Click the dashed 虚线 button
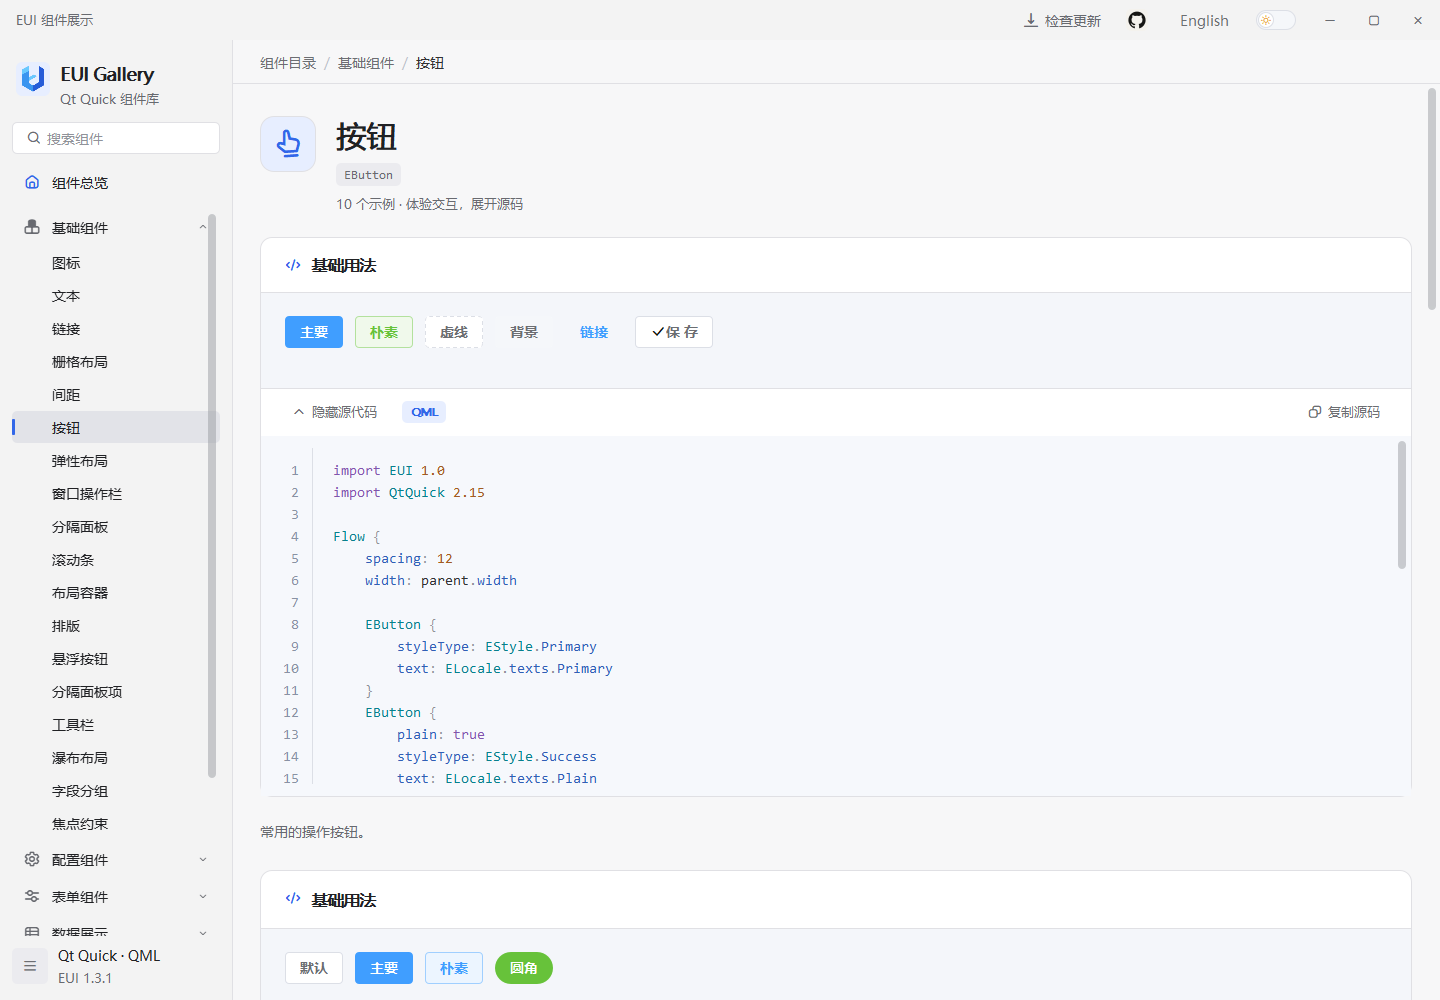This screenshot has height=1000, width=1440. [x=454, y=332]
